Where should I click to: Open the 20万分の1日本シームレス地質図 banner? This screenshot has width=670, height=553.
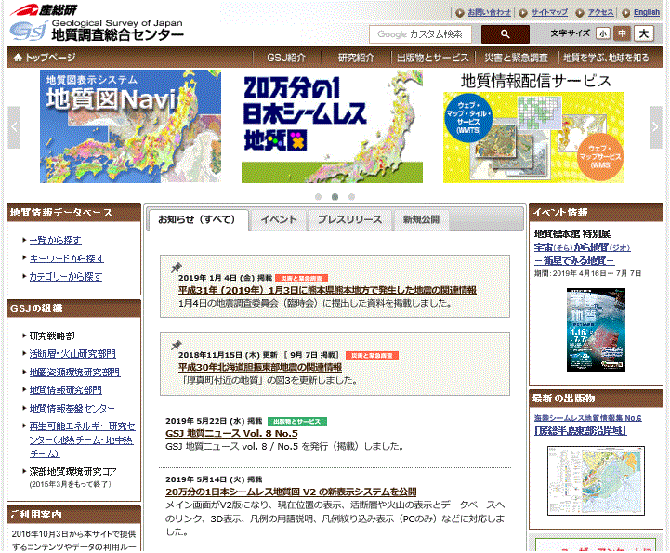click(x=332, y=126)
